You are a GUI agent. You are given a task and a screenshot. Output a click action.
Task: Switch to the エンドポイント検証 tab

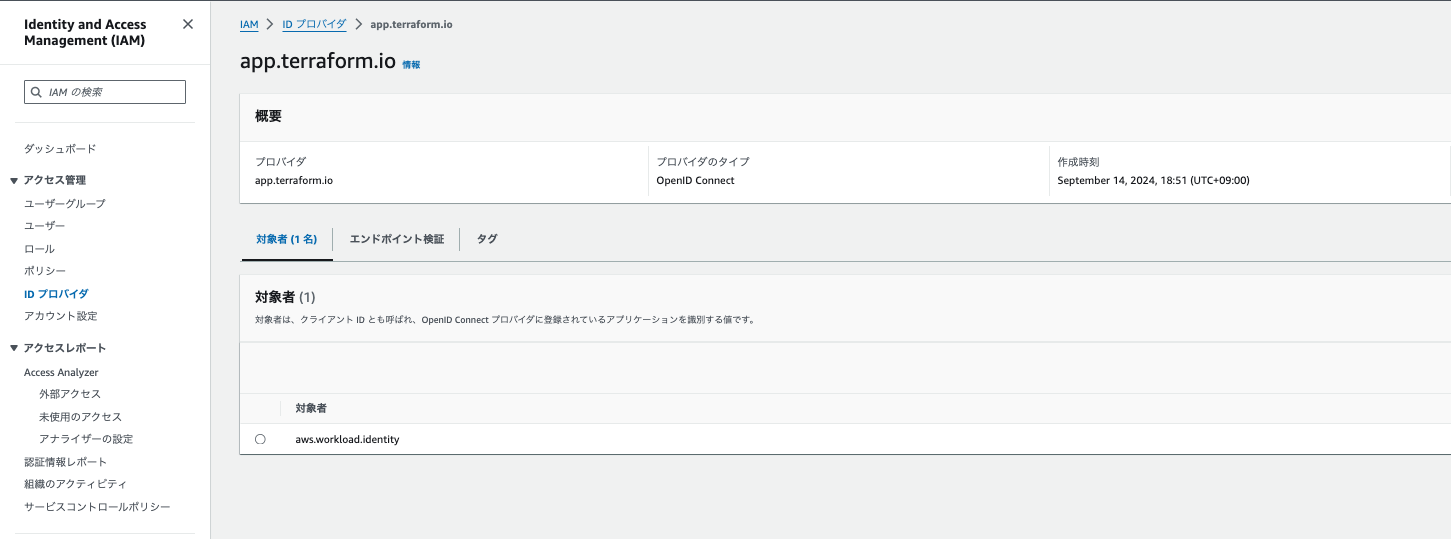tap(396, 239)
